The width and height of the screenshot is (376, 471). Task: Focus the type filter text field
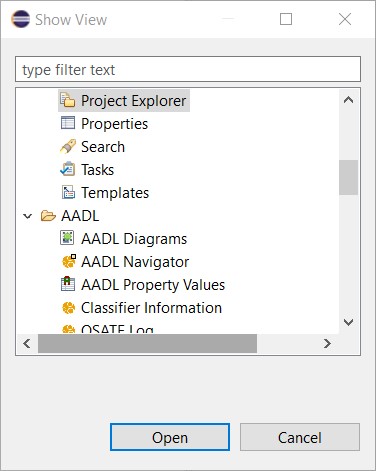[188, 69]
